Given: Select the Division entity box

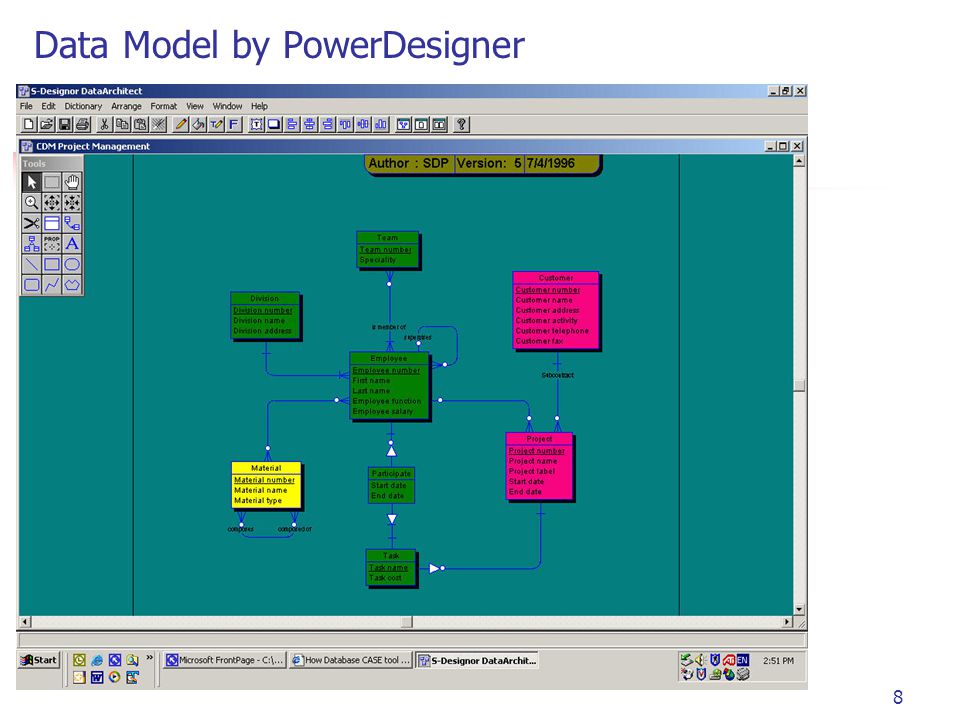Looking at the screenshot, I should pos(265,316).
